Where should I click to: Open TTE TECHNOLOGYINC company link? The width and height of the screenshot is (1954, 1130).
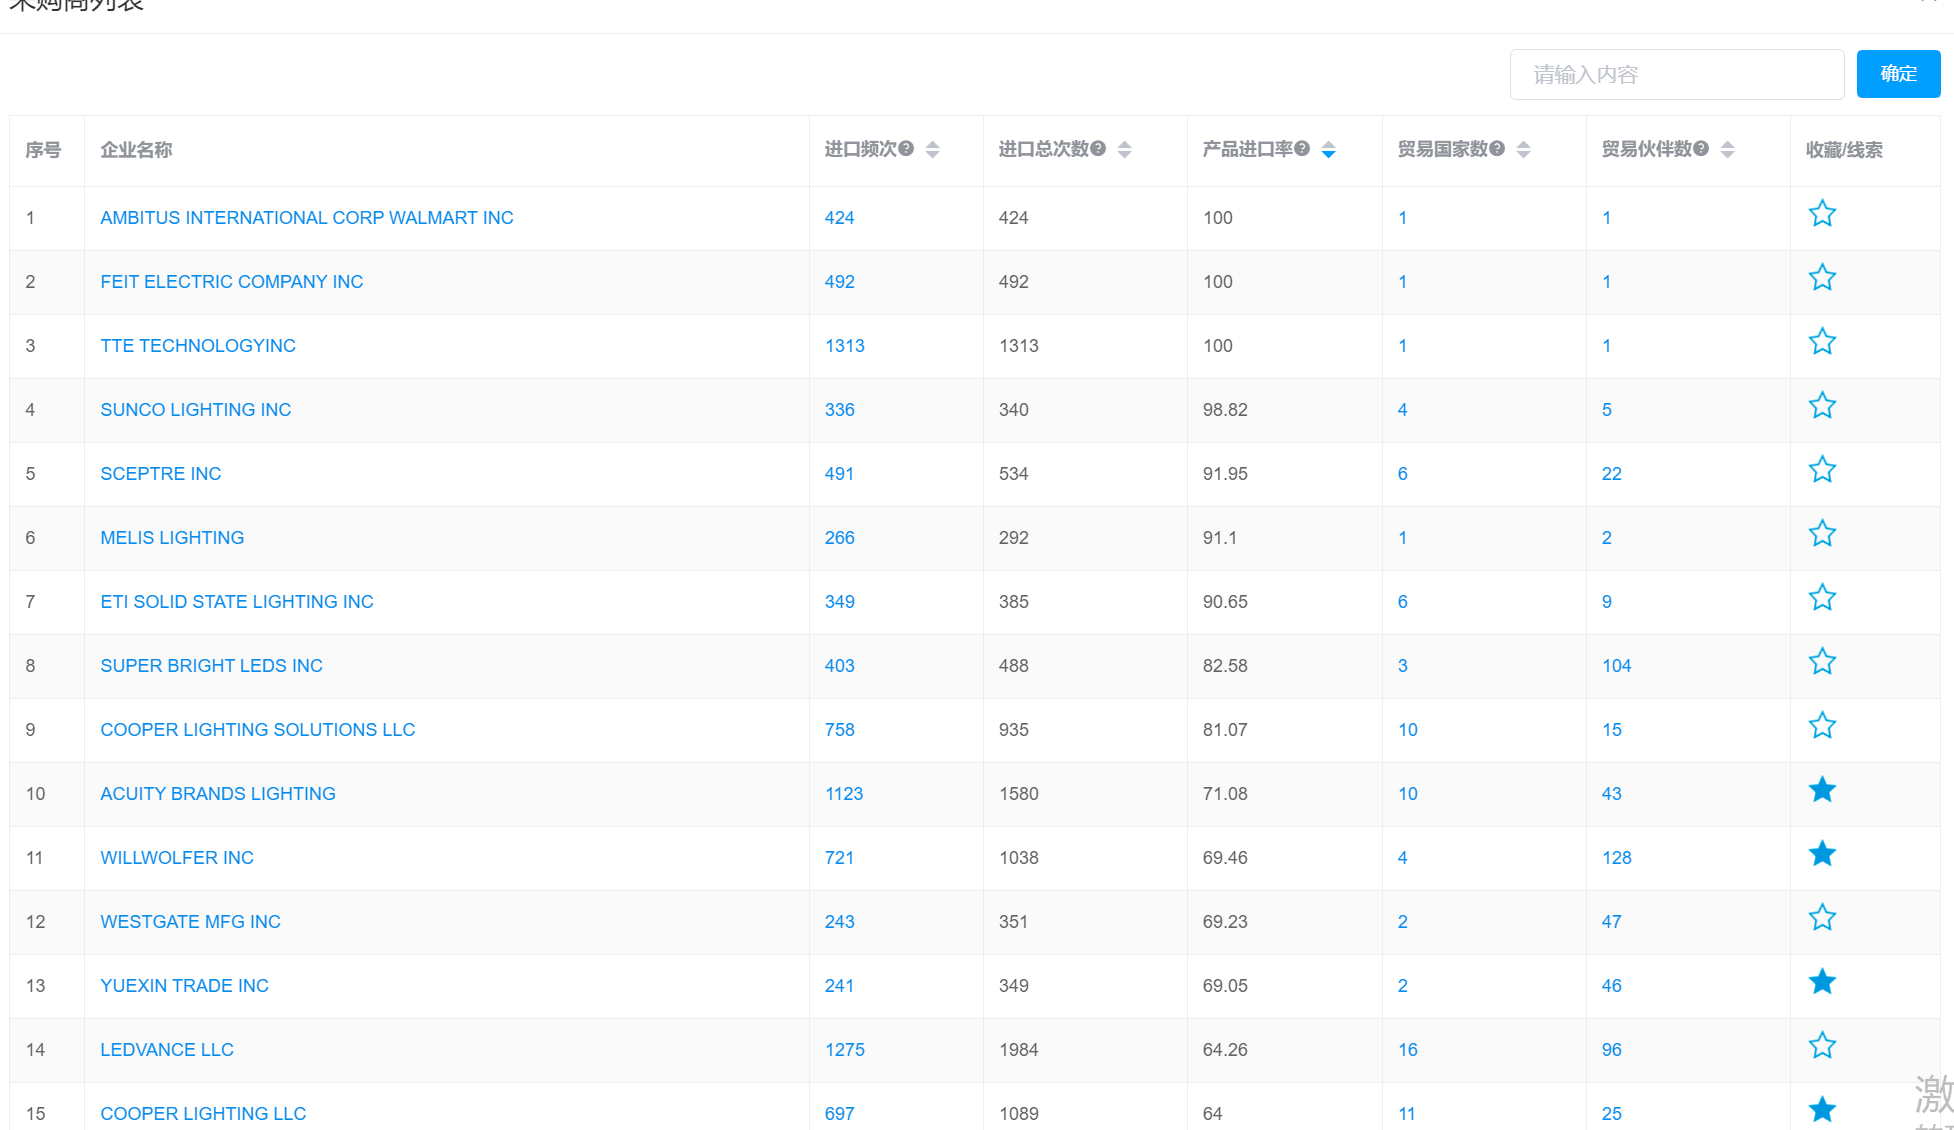coord(198,346)
